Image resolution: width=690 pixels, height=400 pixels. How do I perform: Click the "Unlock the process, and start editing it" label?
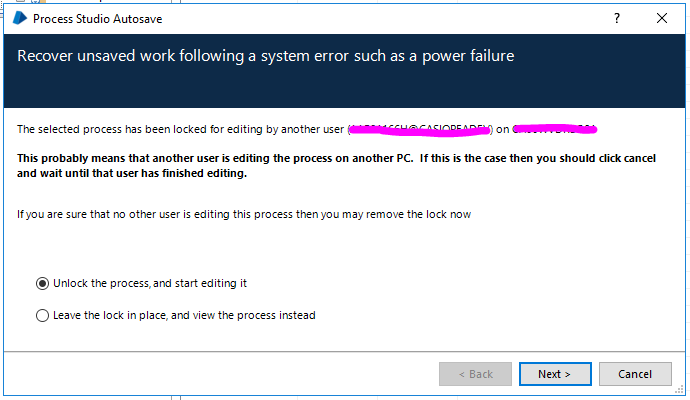(150, 283)
